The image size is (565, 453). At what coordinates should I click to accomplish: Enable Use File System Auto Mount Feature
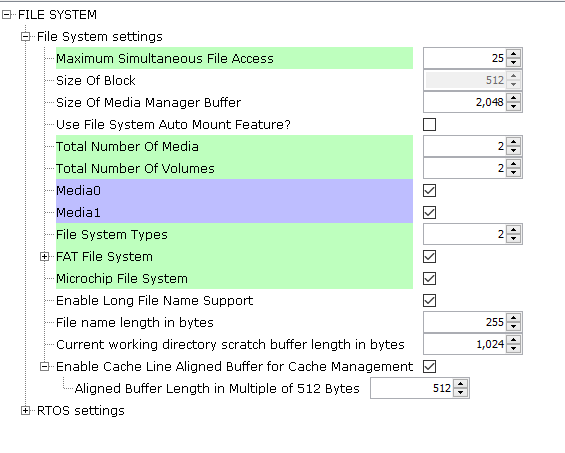pyautogui.click(x=430, y=125)
